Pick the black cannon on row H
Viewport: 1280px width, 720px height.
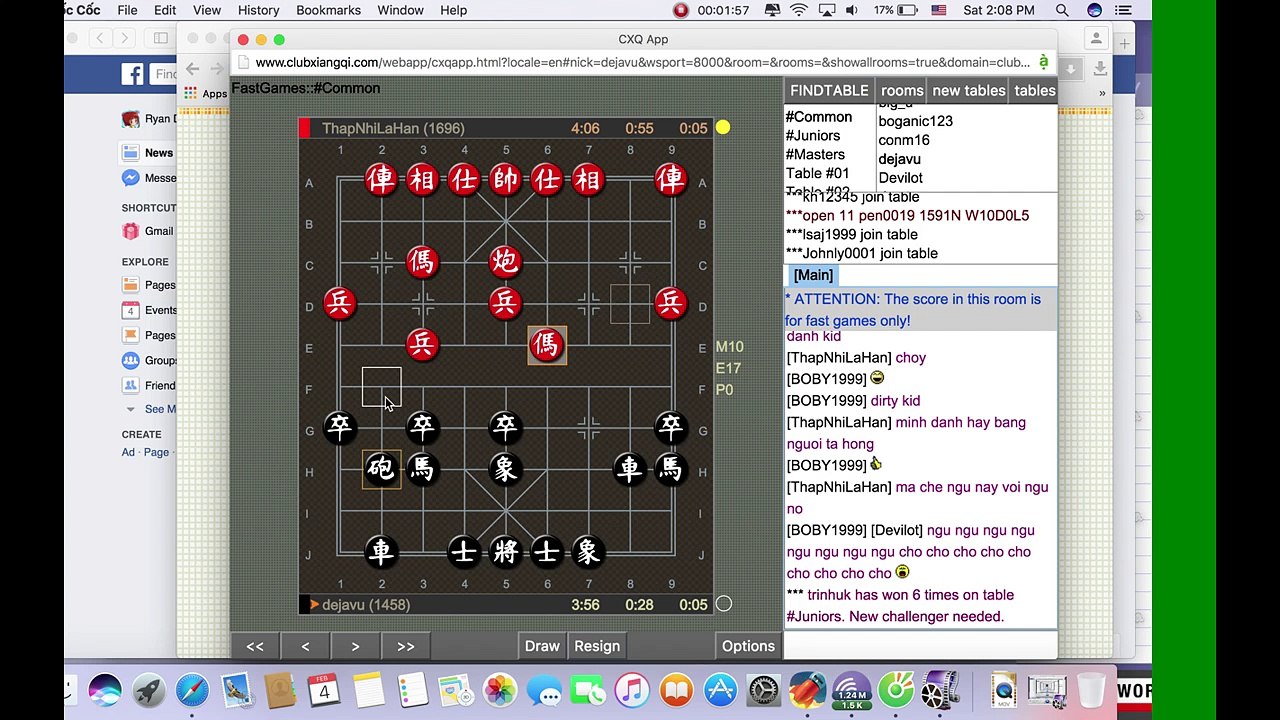pos(381,468)
